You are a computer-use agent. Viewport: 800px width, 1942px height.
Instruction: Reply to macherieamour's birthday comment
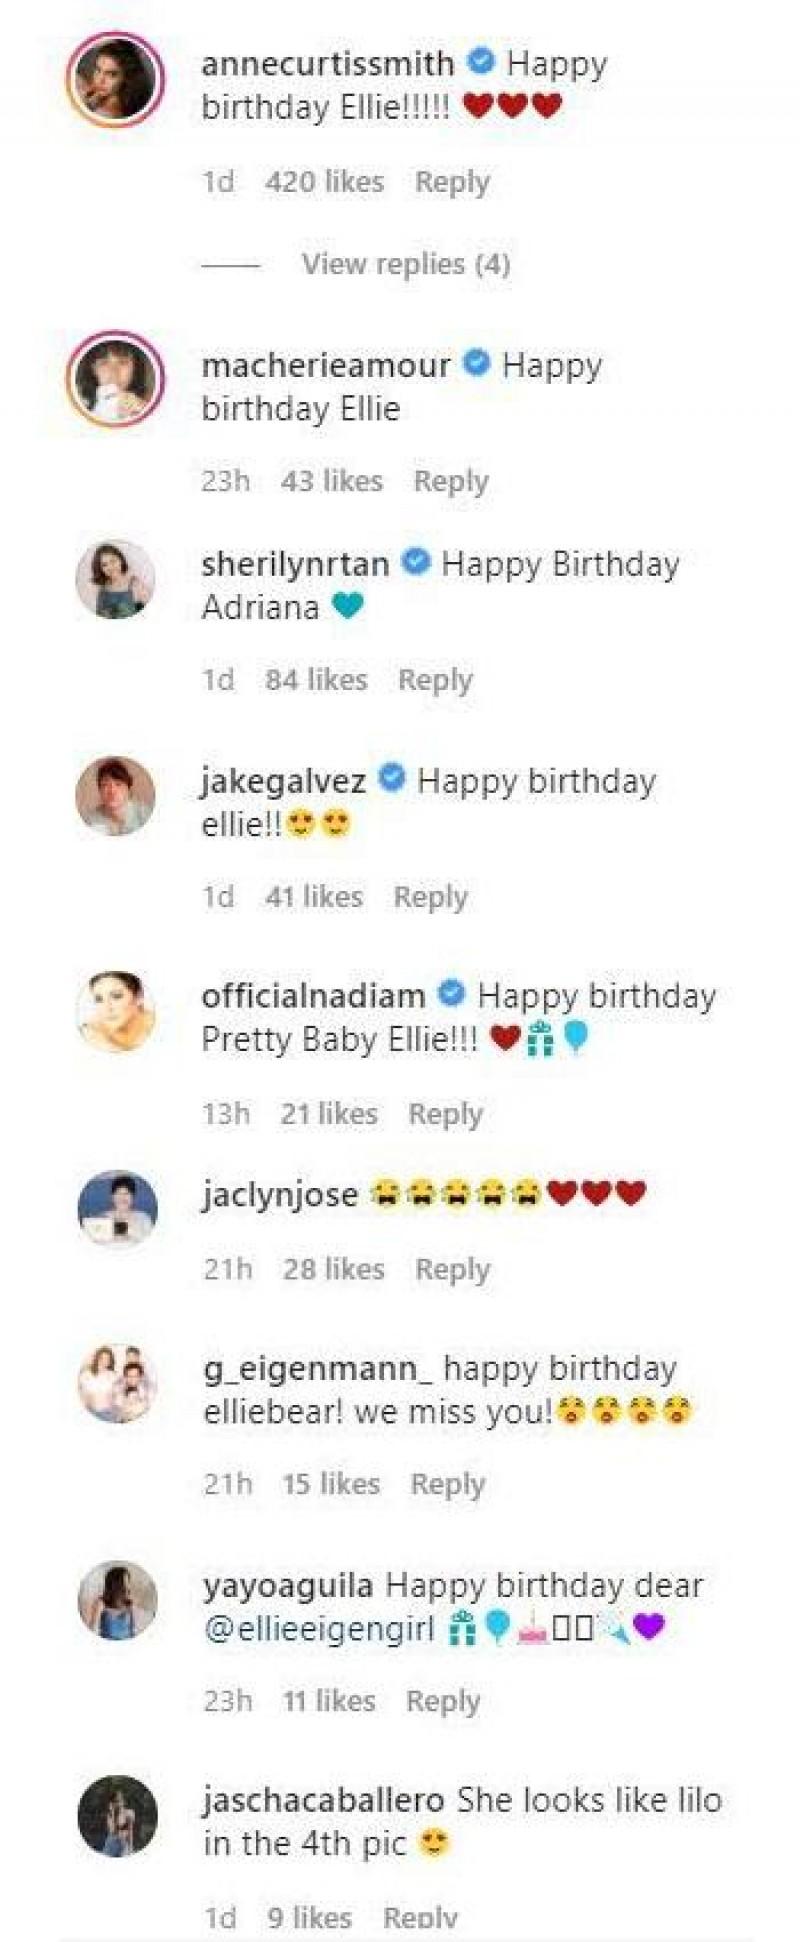(451, 481)
